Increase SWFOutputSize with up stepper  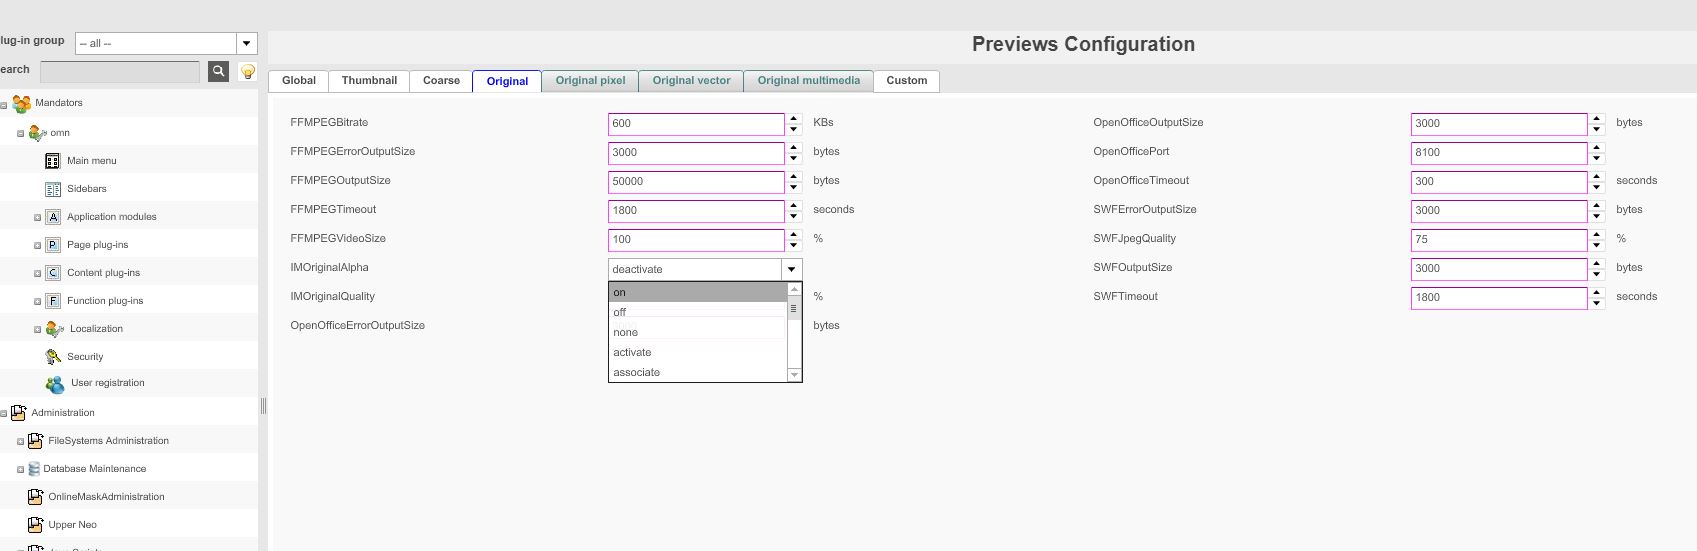coord(1597,263)
